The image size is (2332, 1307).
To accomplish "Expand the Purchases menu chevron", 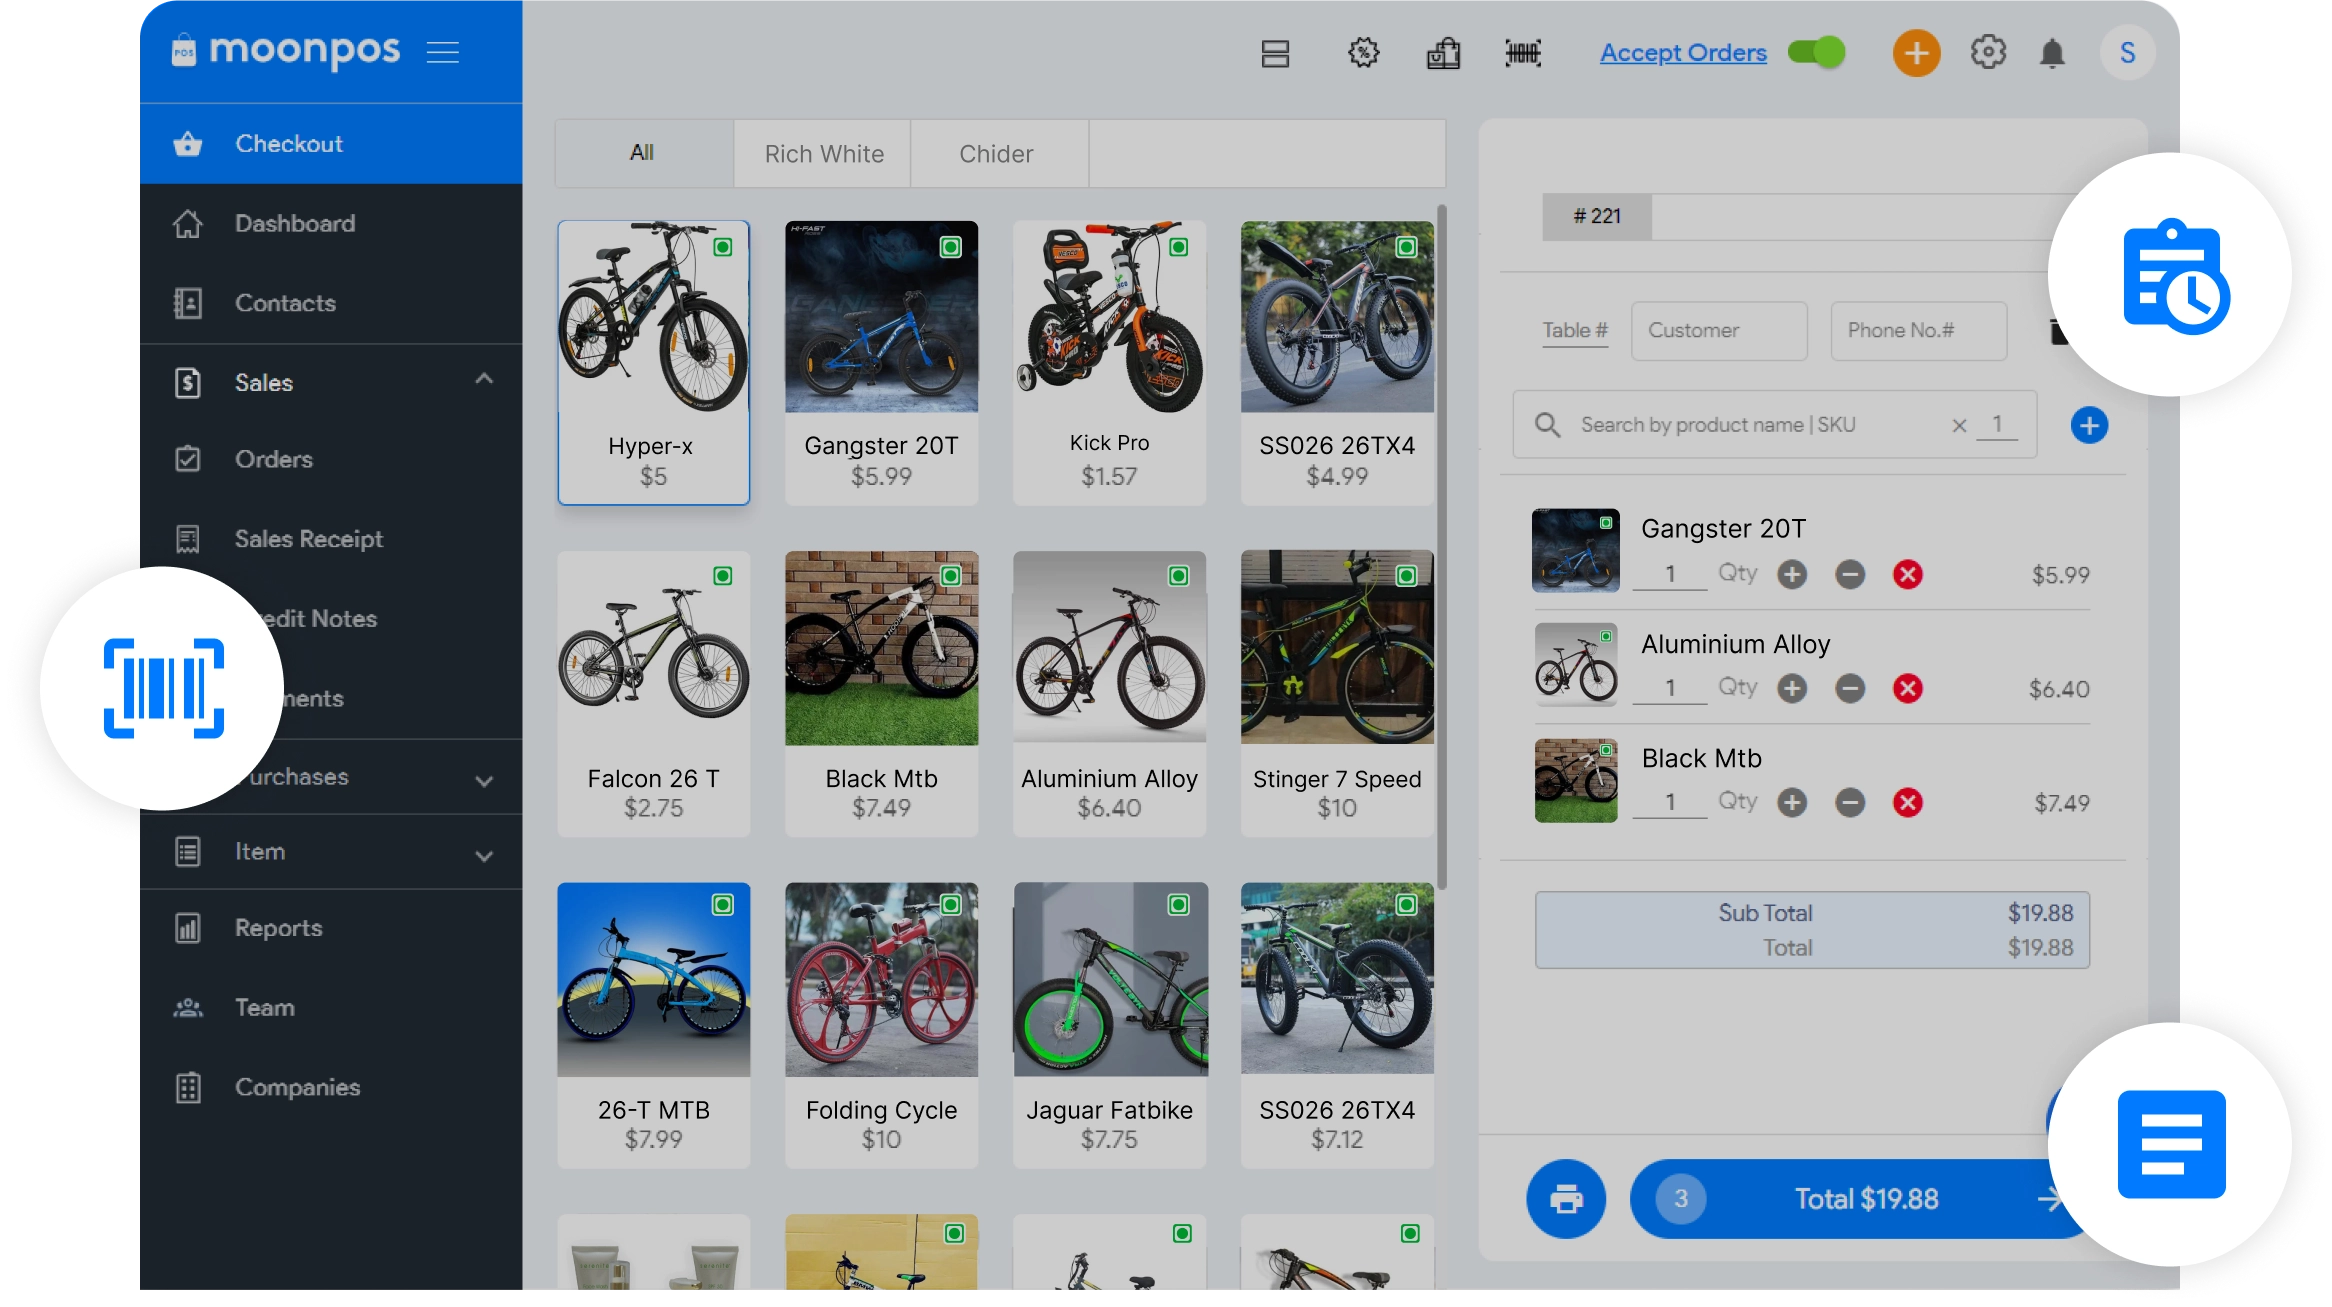I will tap(484, 781).
